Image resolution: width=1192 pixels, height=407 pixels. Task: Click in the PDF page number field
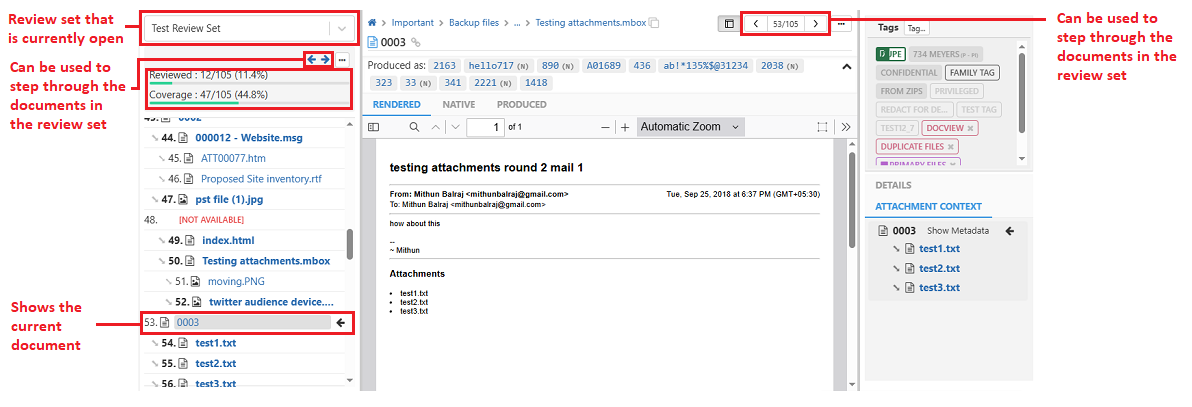click(x=484, y=127)
